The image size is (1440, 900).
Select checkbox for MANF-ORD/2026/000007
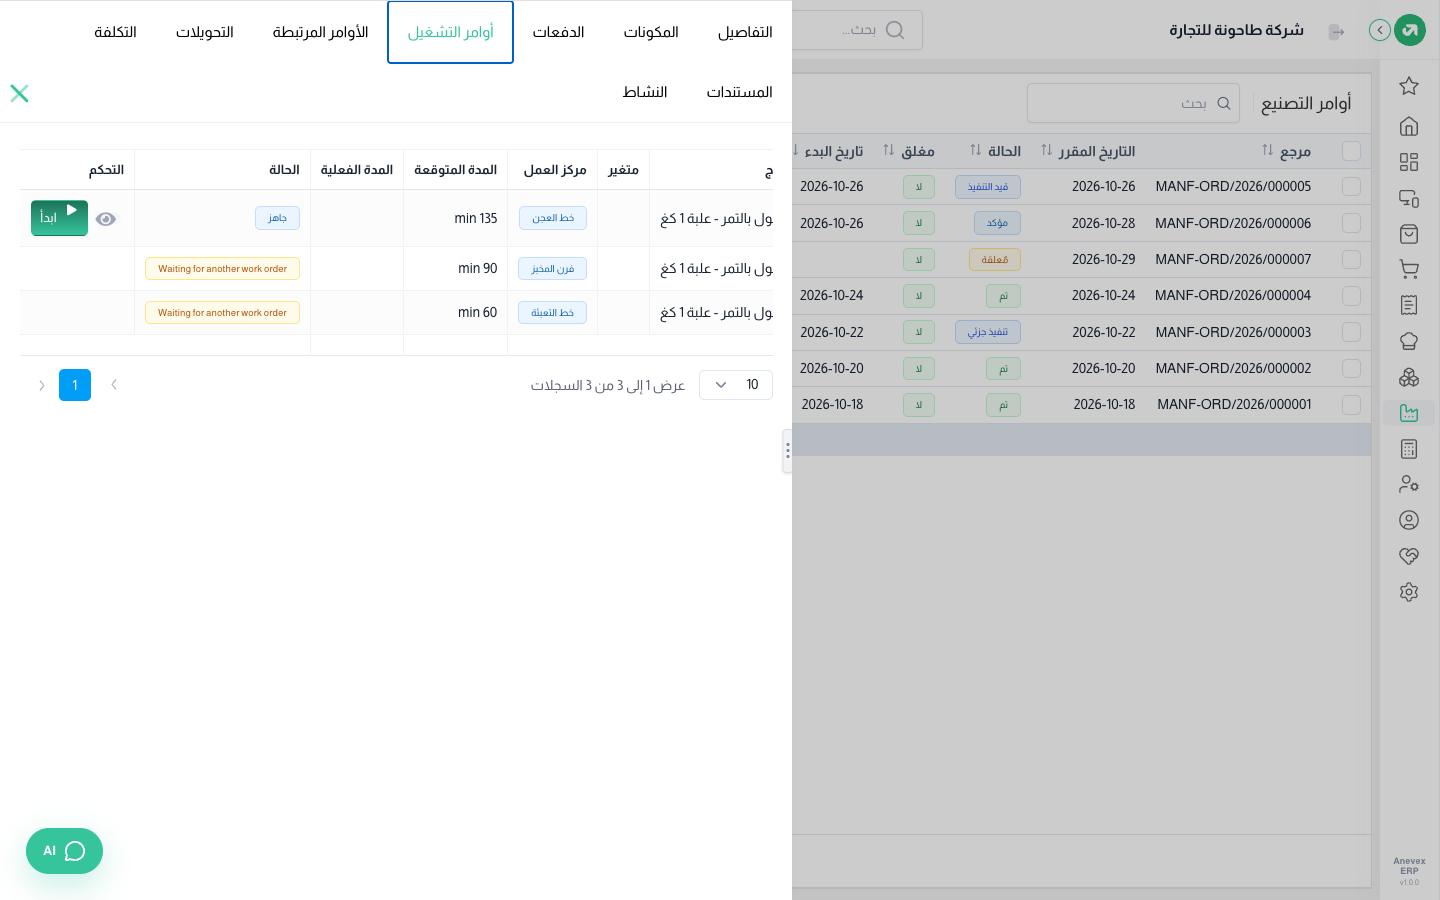tap(1351, 259)
